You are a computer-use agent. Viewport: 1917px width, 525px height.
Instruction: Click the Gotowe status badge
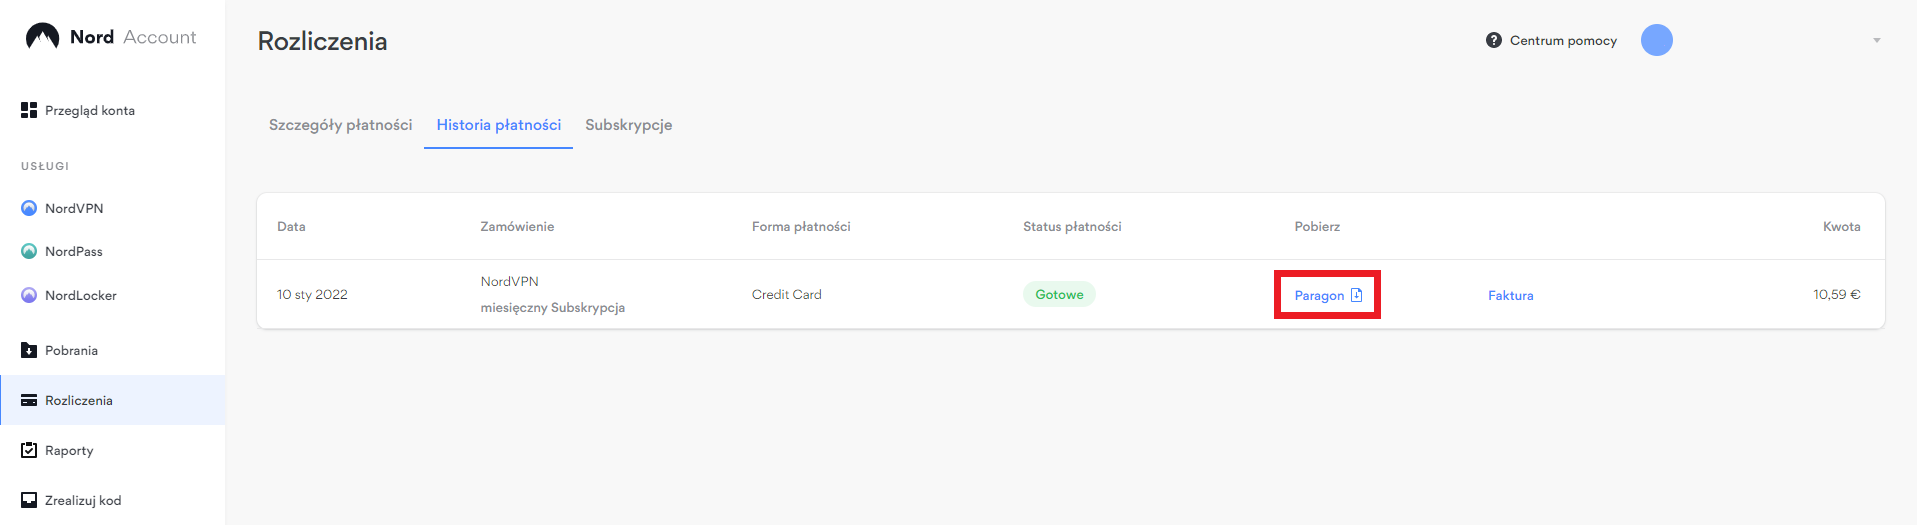[1059, 294]
